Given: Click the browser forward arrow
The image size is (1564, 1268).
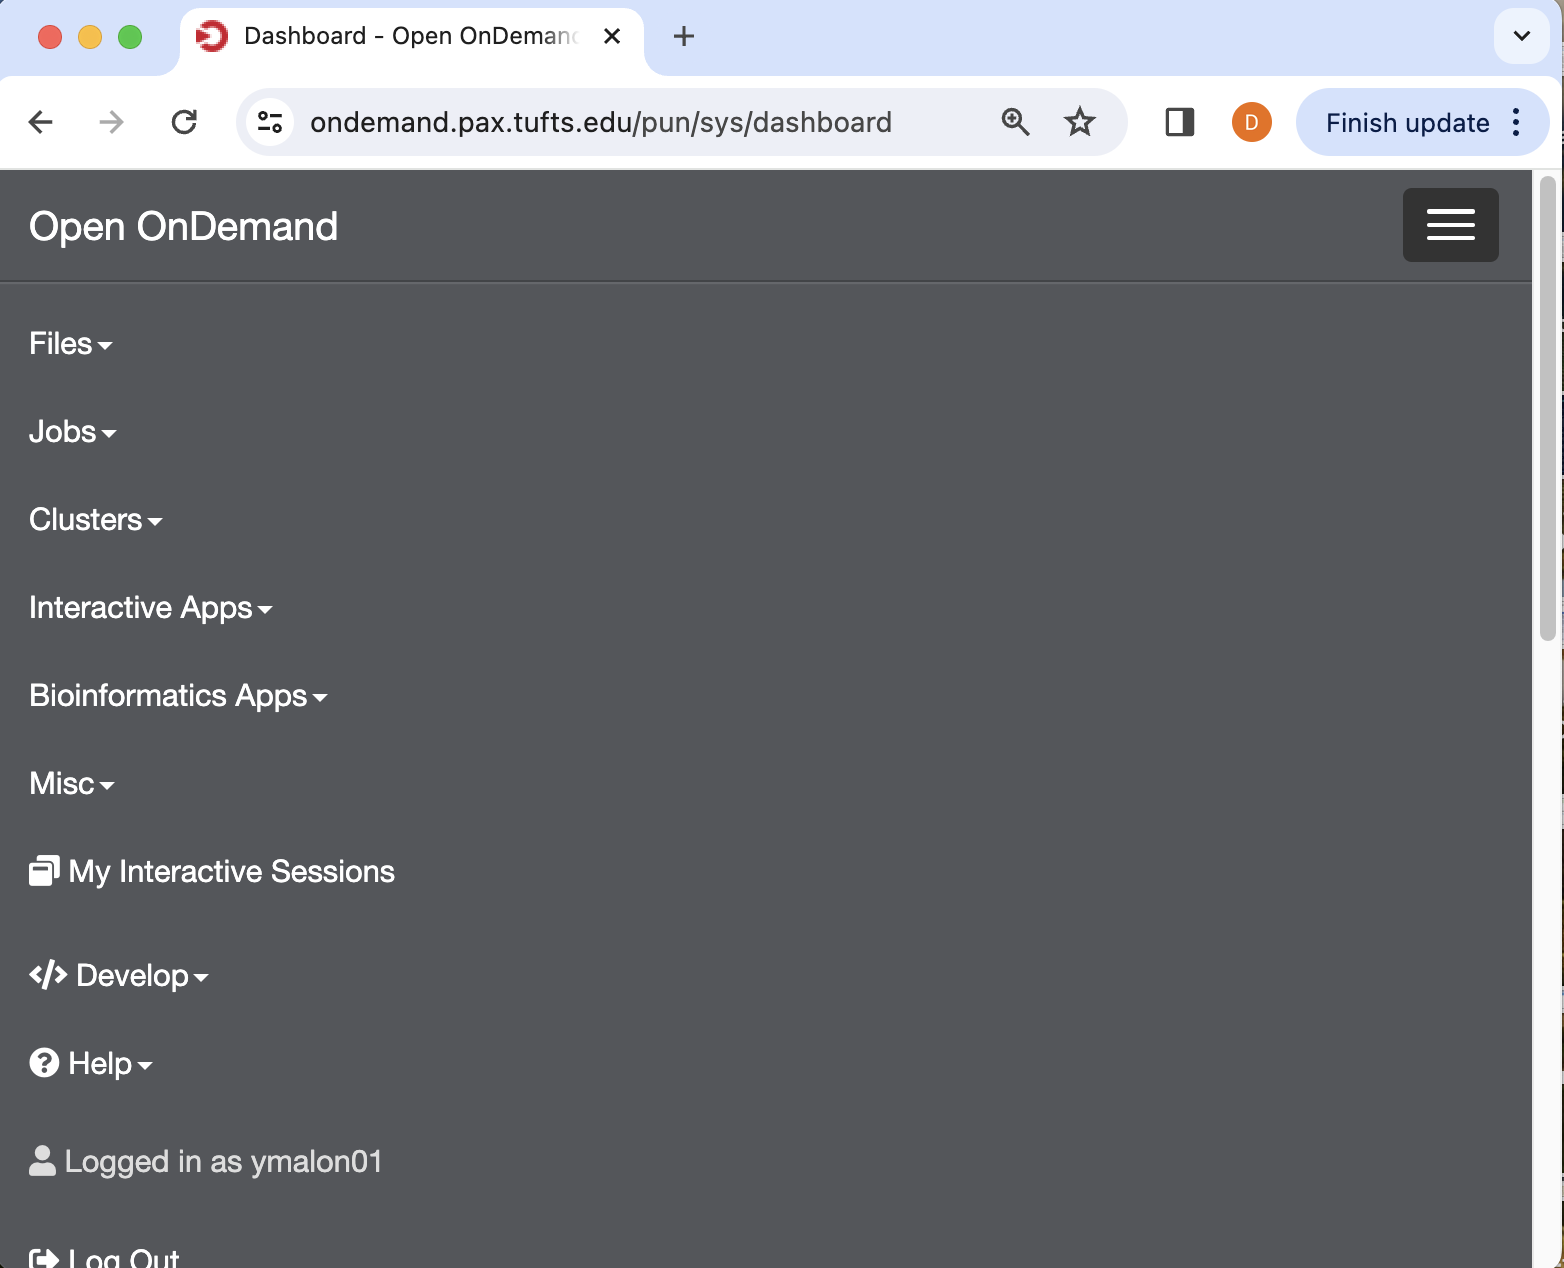Looking at the screenshot, I should click(x=112, y=122).
